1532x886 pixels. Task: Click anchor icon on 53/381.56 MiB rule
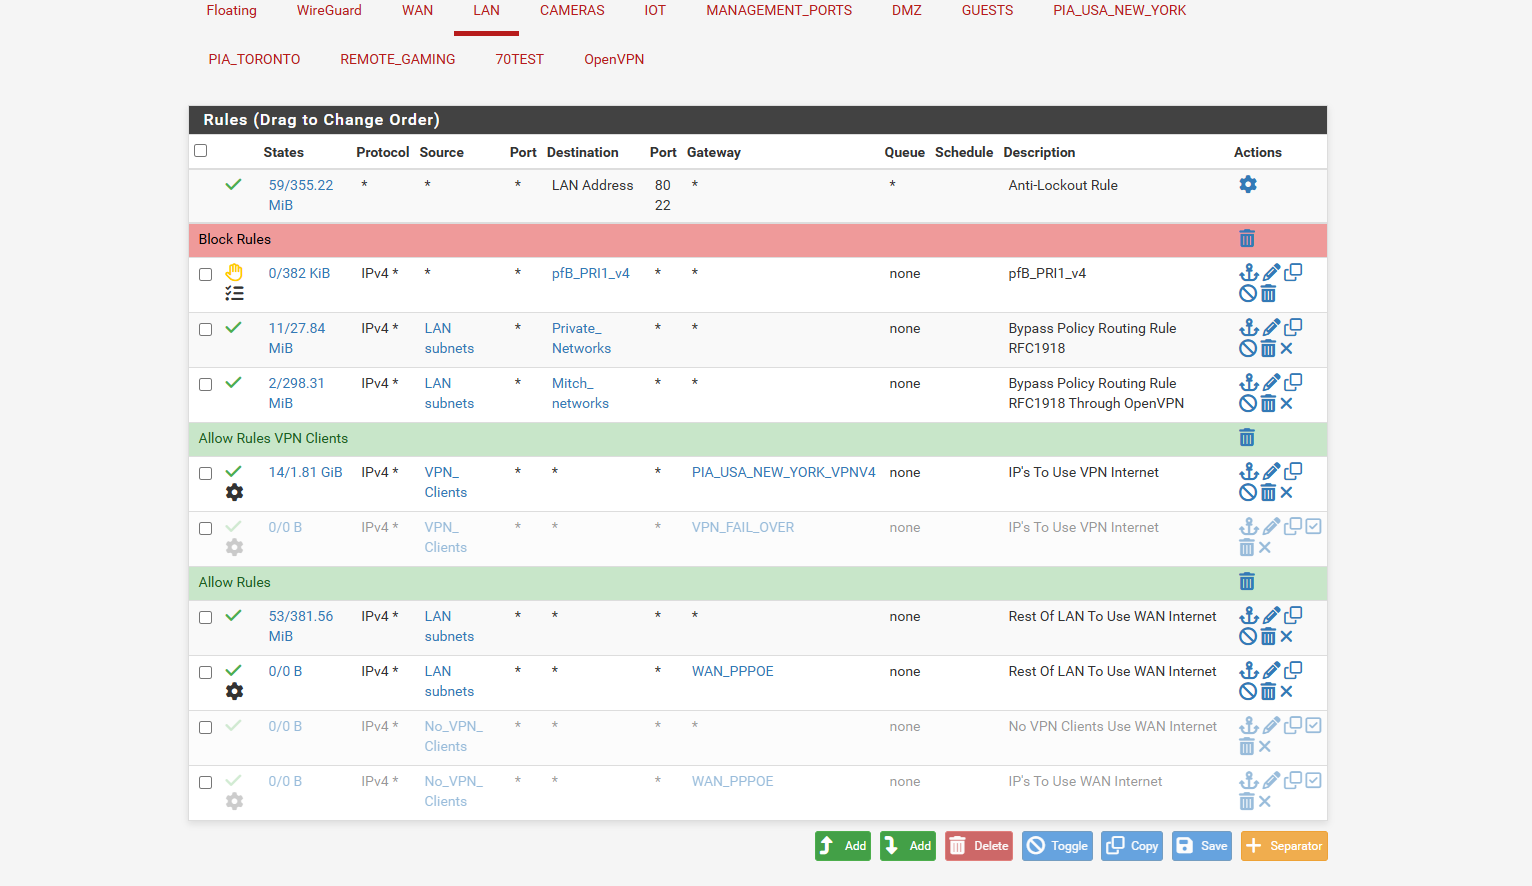pyautogui.click(x=1248, y=615)
